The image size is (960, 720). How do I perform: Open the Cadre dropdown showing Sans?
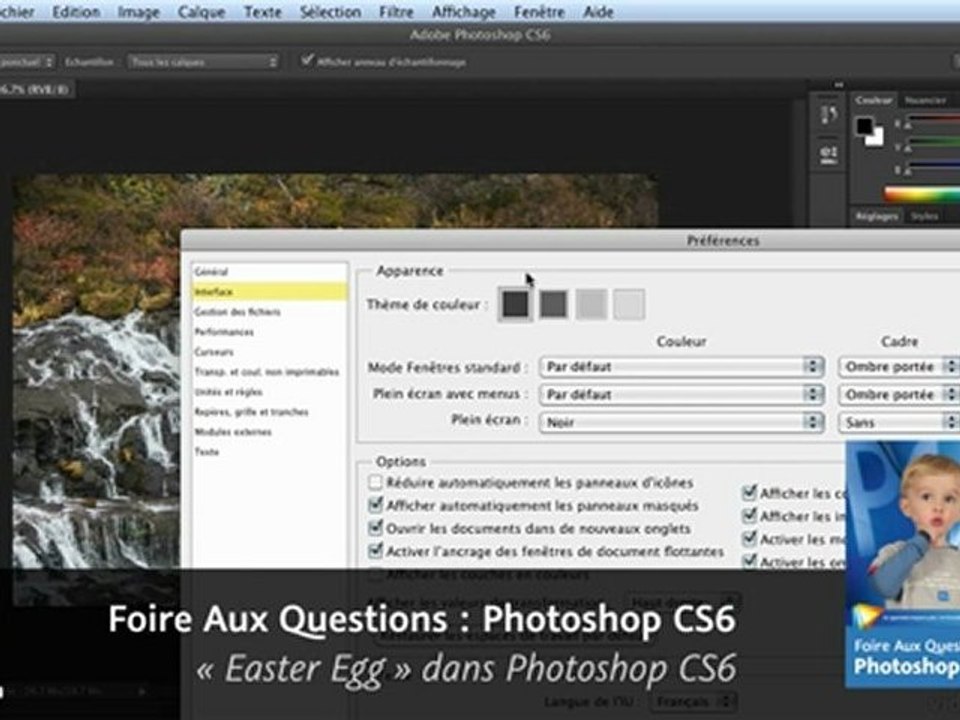[899, 422]
